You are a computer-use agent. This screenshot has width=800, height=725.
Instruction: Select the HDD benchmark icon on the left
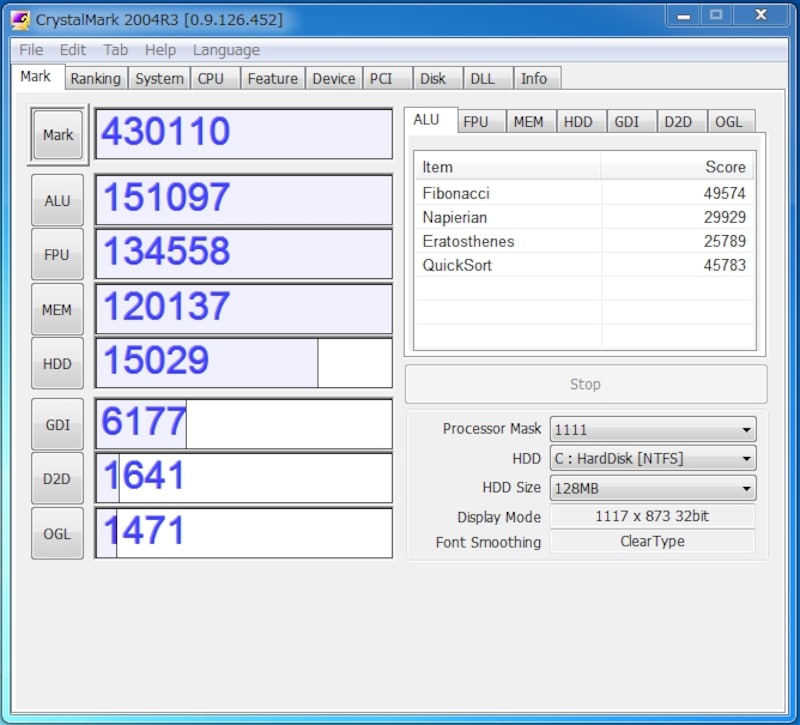[56, 363]
